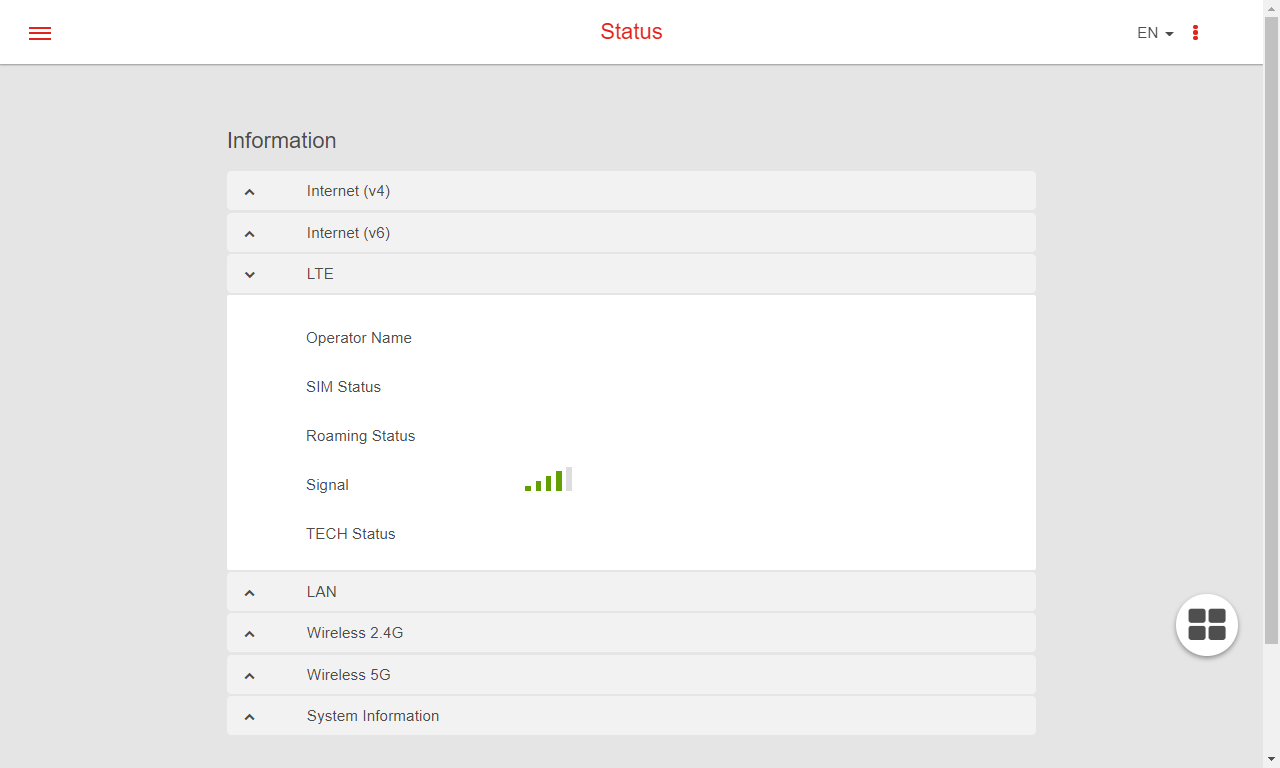Collapse the LTE section with its chevron
The width and height of the screenshot is (1280, 768).
pyautogui.click(x=250, y=275)
